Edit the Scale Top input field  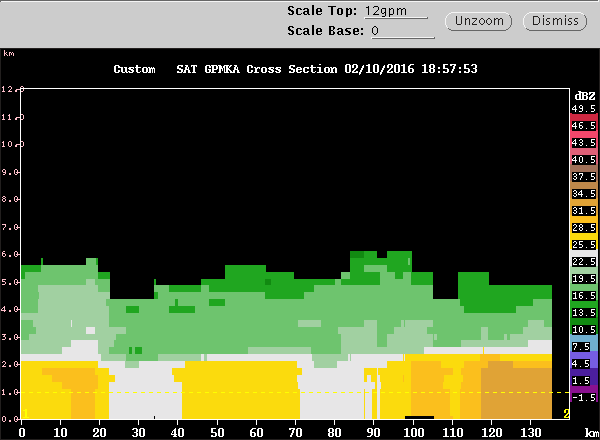[x=396, y=12]
